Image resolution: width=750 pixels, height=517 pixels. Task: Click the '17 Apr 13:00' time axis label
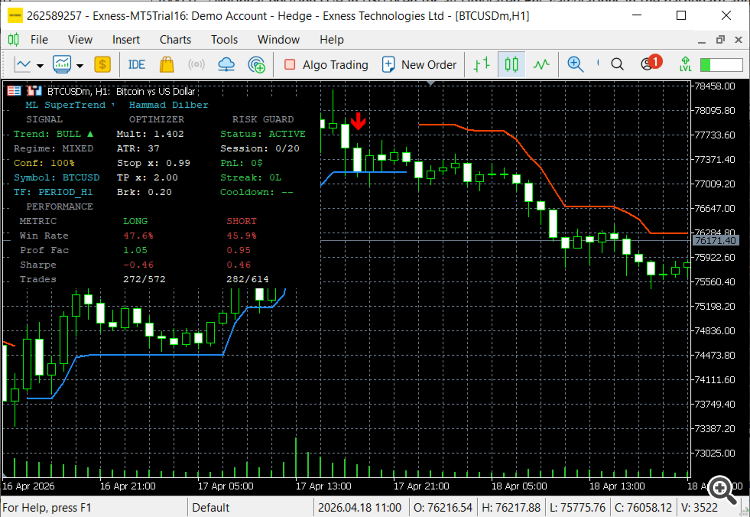(323, 486)
